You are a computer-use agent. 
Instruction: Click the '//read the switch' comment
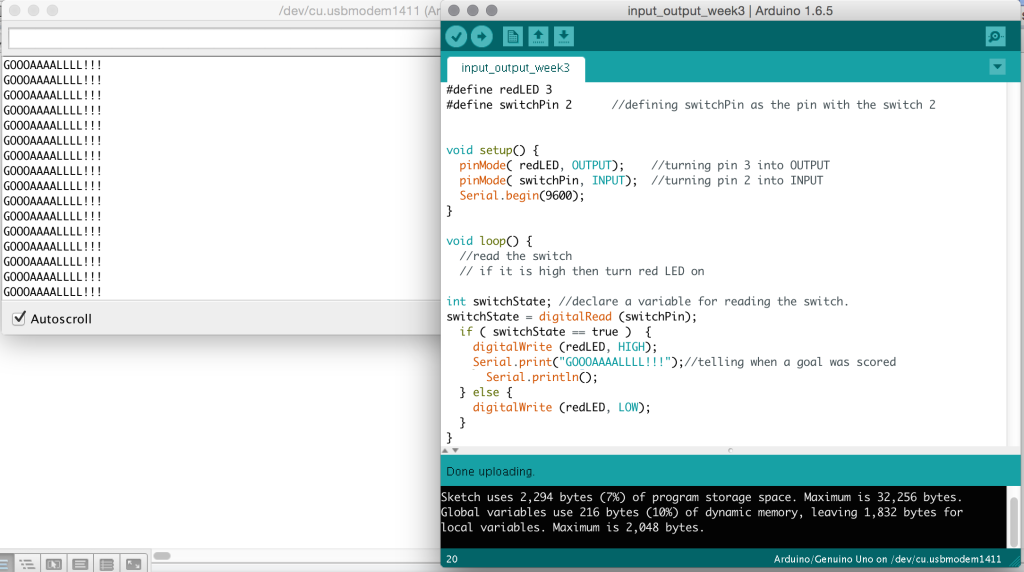(x=515, y=256)
